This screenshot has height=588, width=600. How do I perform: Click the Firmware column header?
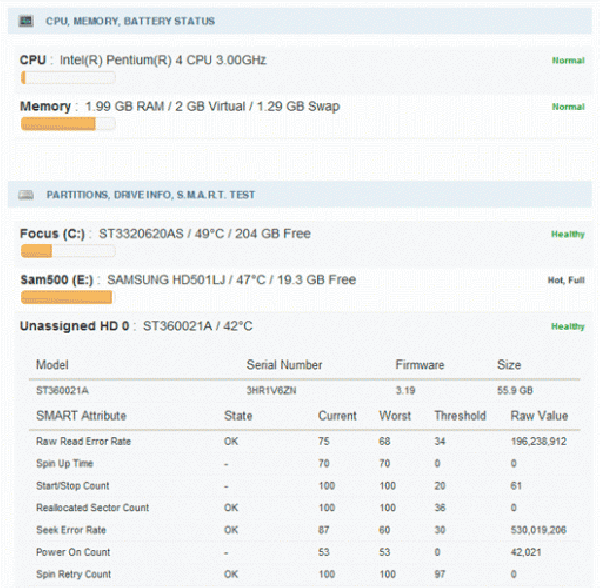tap(420, 365)
